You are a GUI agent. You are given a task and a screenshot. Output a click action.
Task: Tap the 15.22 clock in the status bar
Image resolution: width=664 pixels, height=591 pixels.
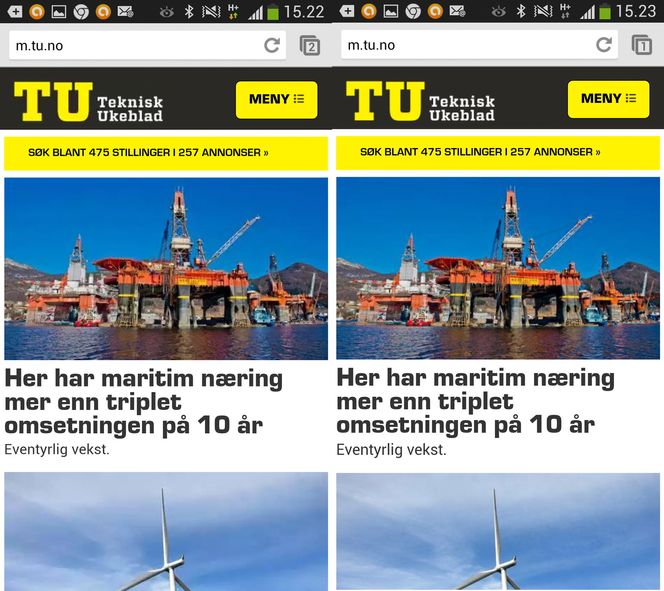tap(304, 12)
